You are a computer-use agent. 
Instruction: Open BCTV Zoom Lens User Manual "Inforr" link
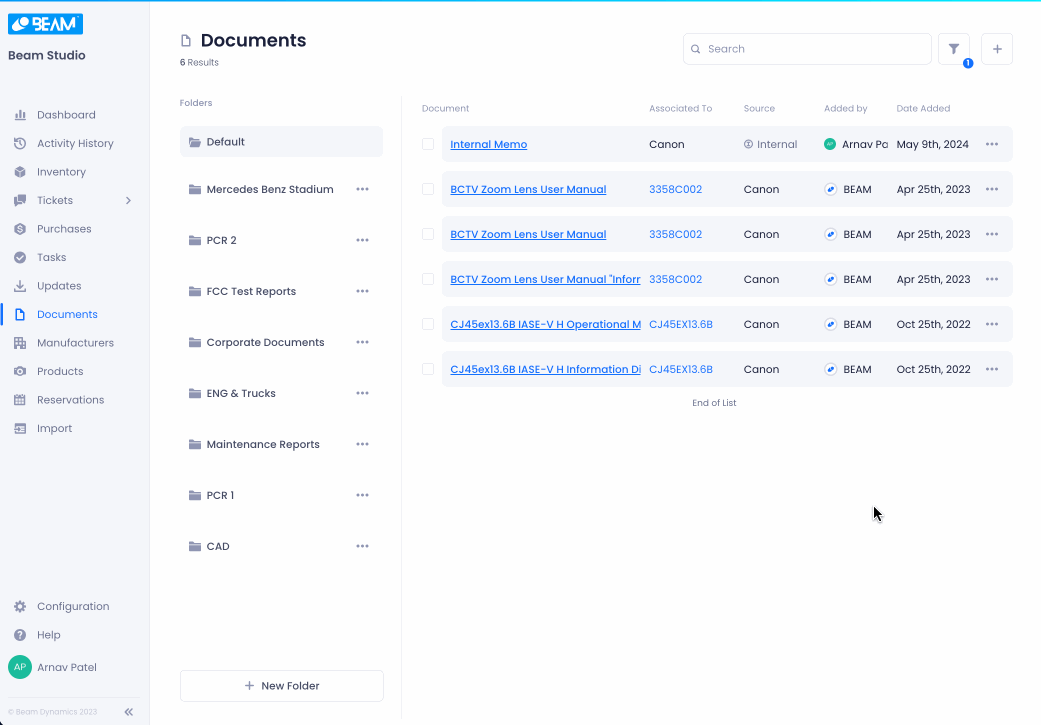546,280
